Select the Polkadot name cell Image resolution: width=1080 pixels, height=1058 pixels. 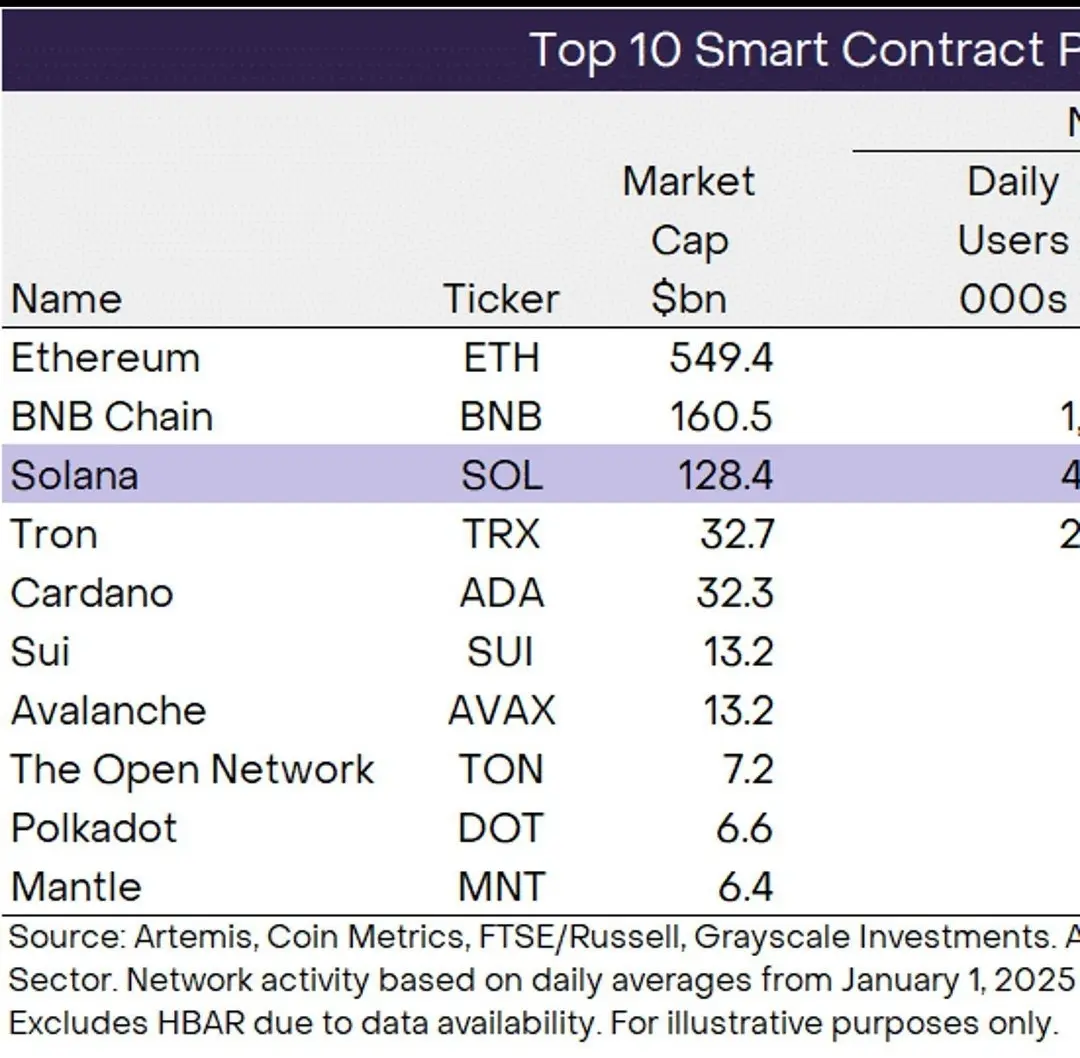(94, 828)
